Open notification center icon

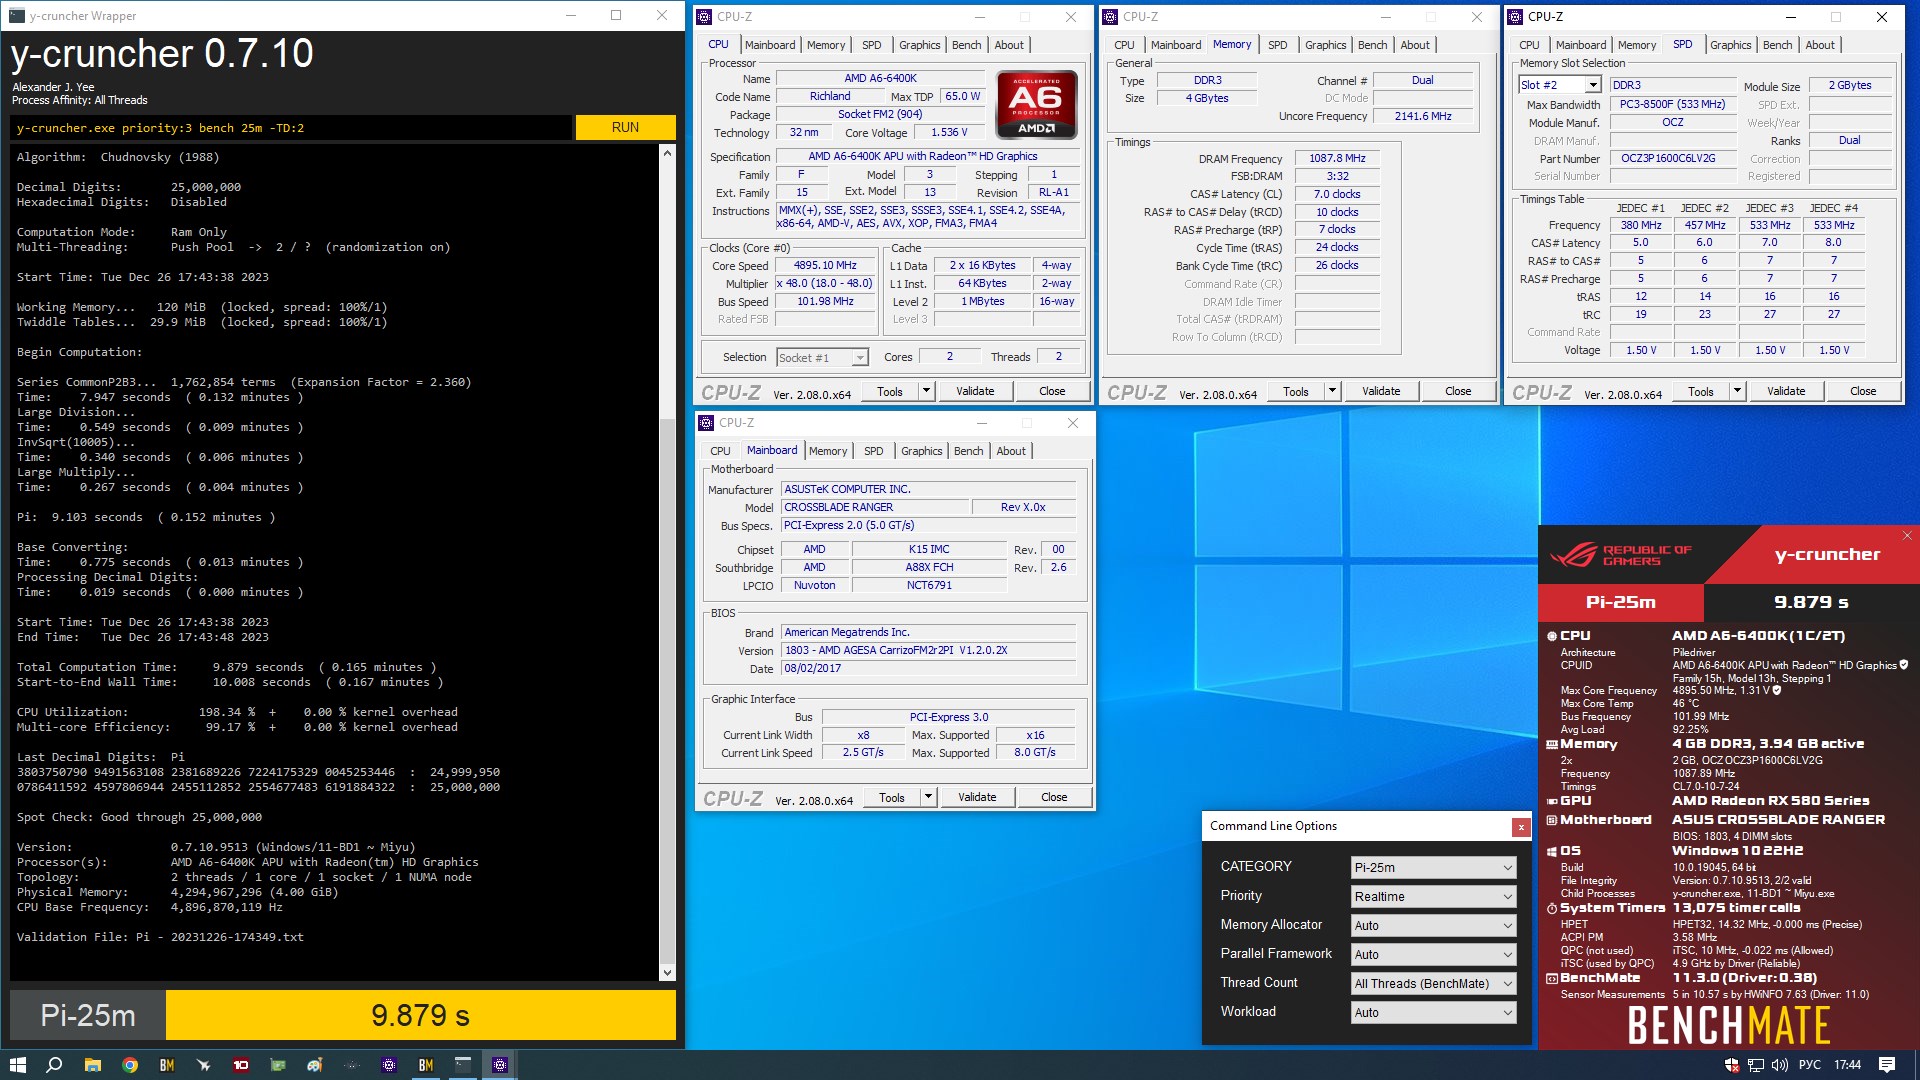pos(1887,1065)
